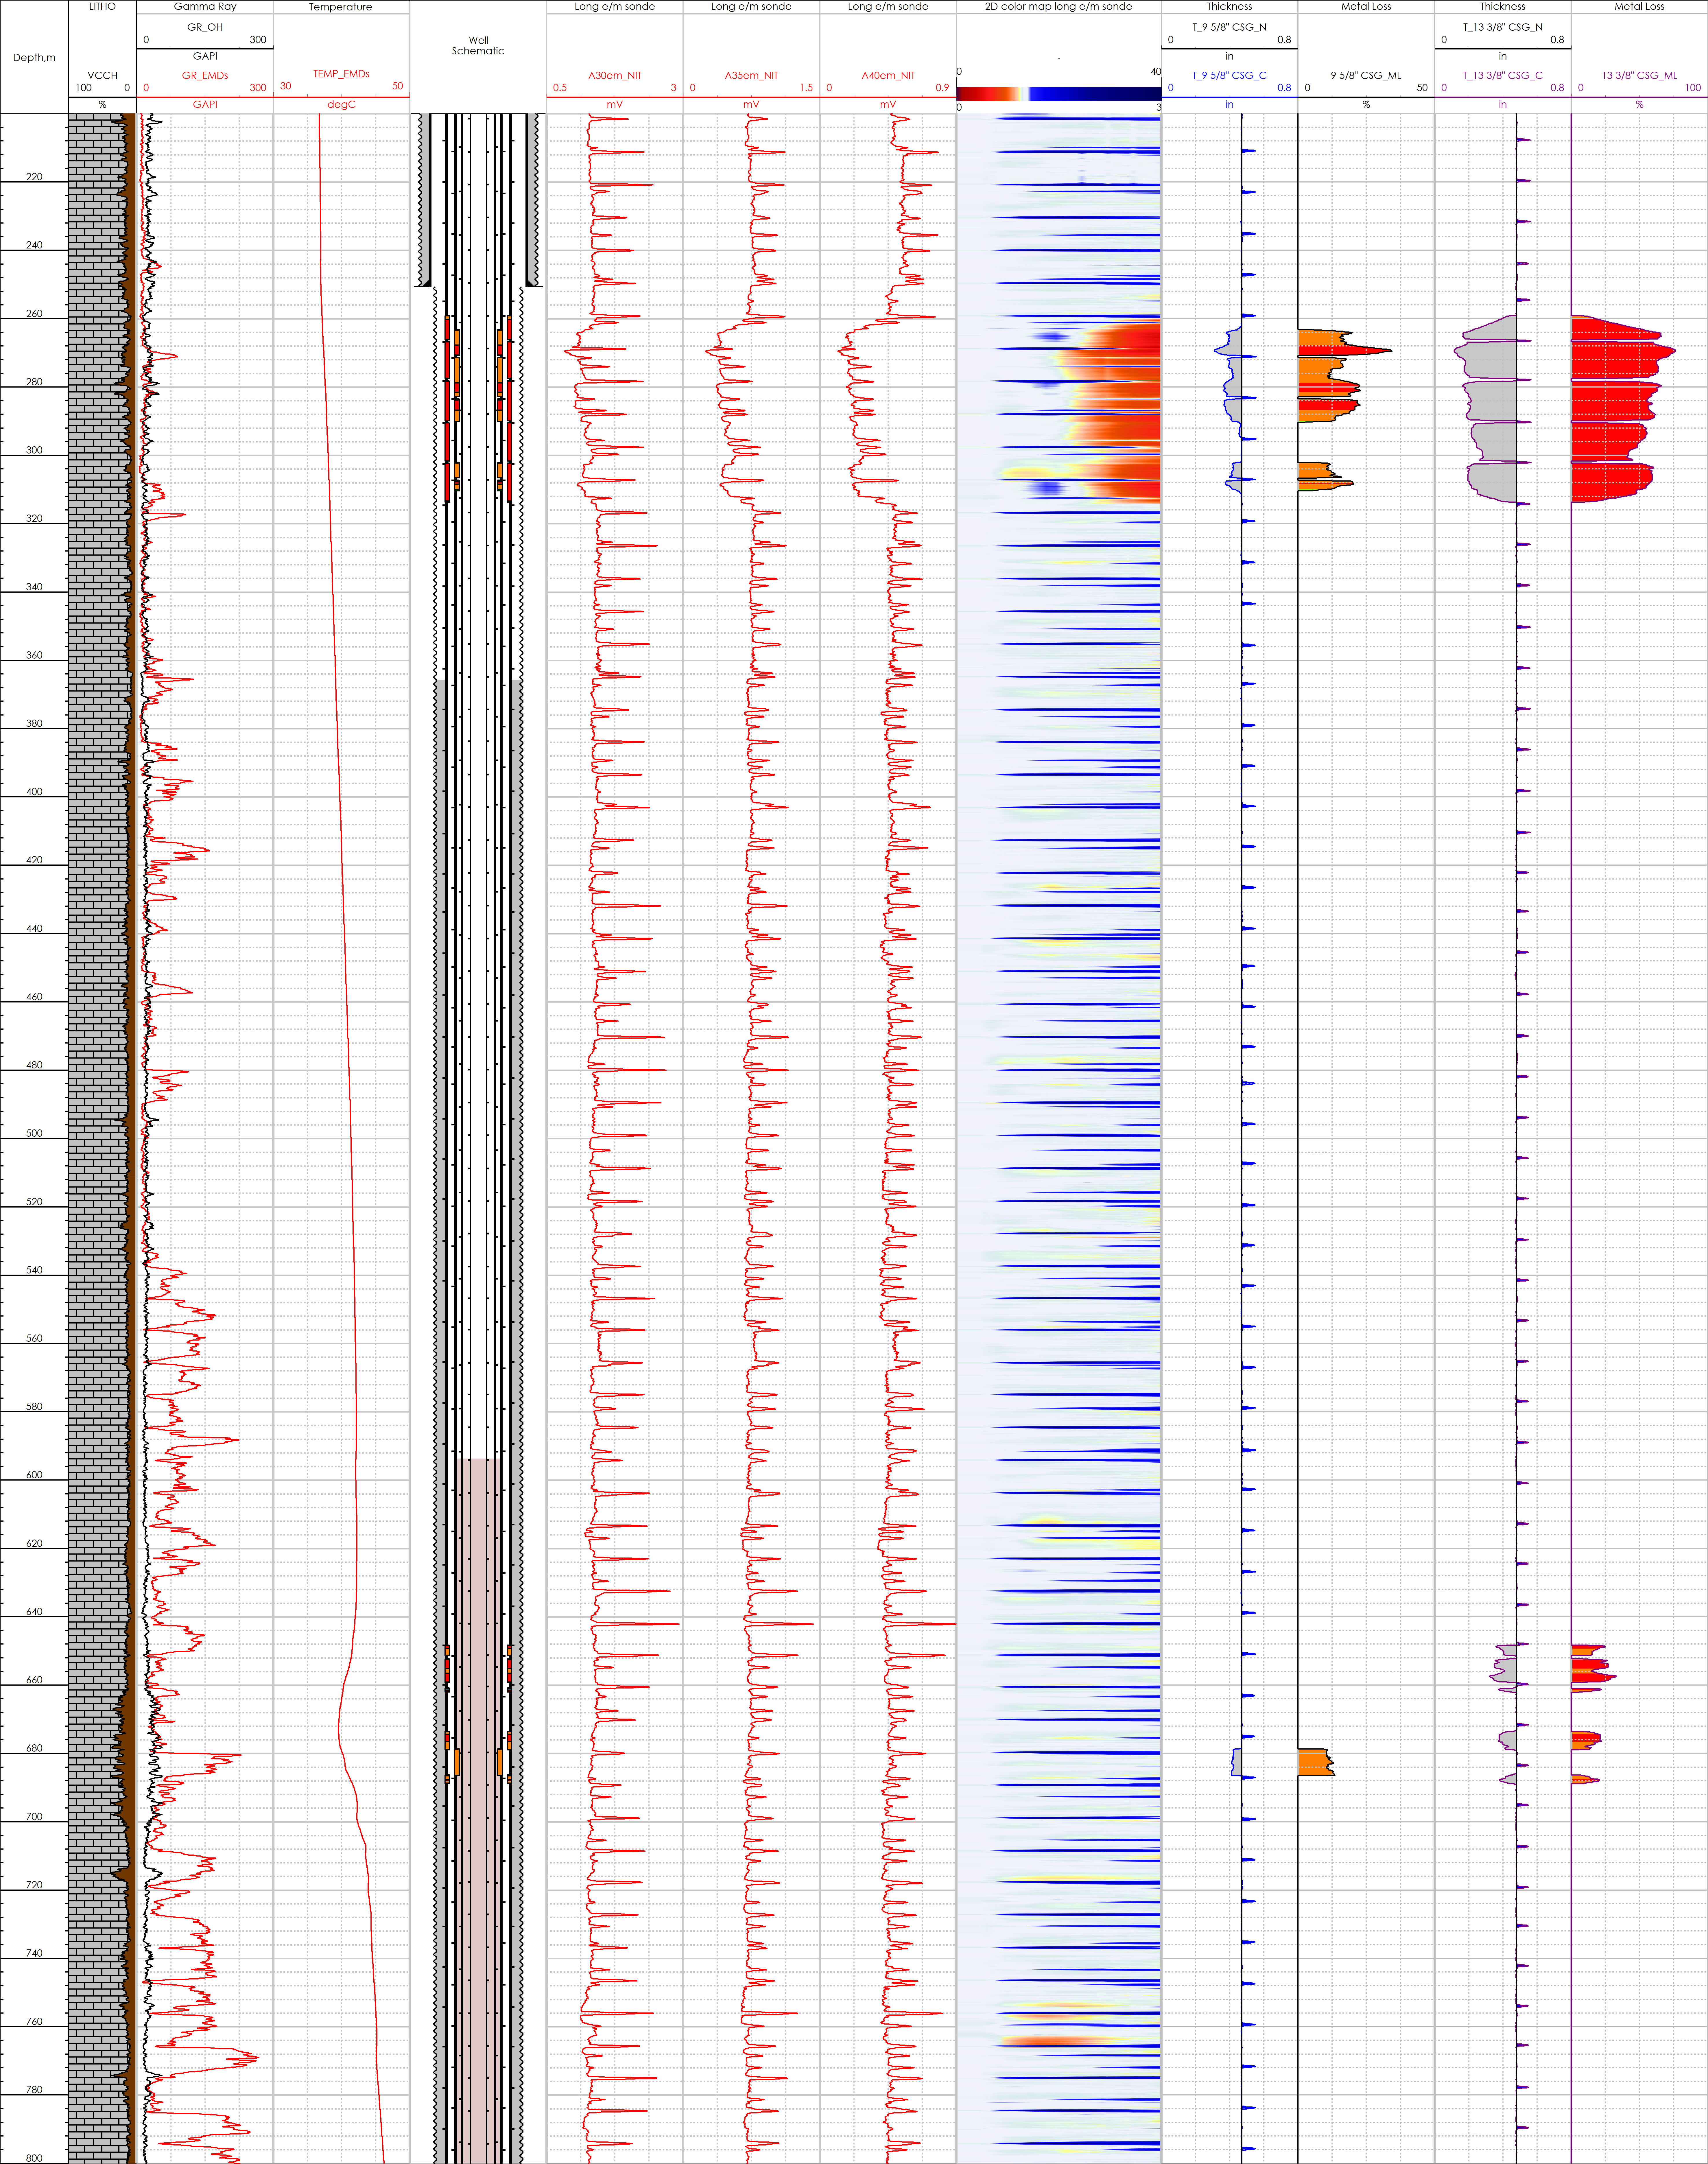Click the Temperature track header

pos(340,7)
